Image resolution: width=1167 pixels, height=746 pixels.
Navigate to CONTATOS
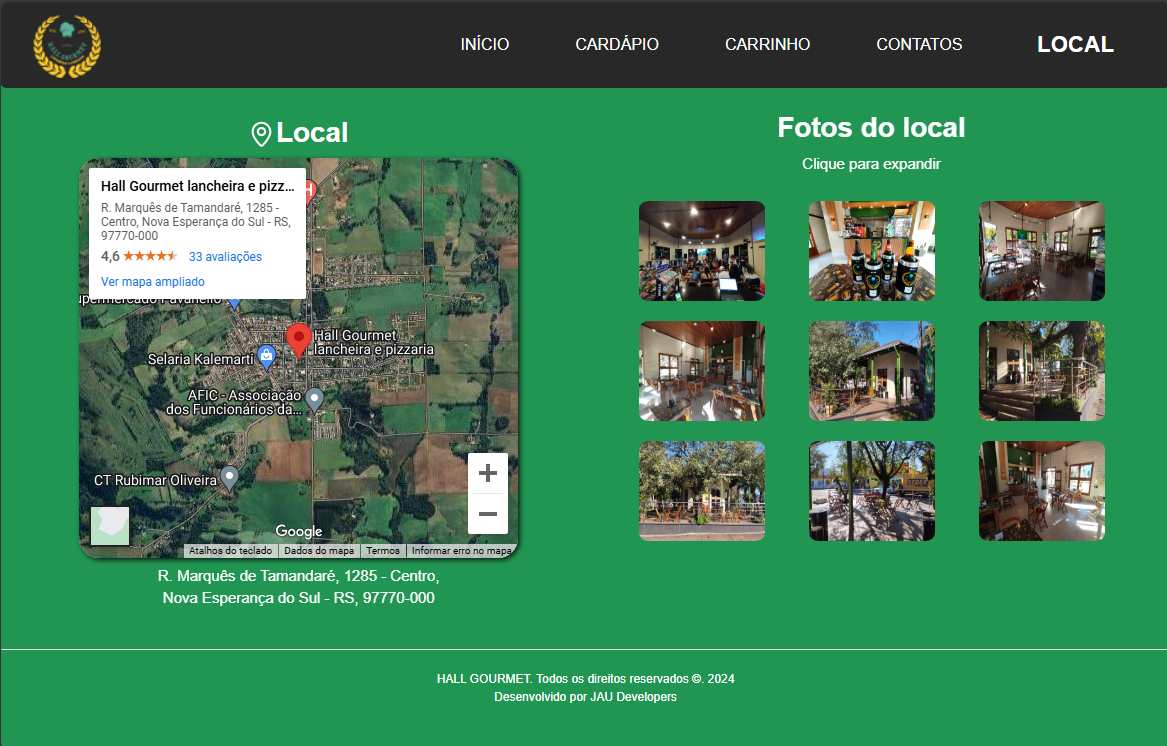tap(919, 45)
